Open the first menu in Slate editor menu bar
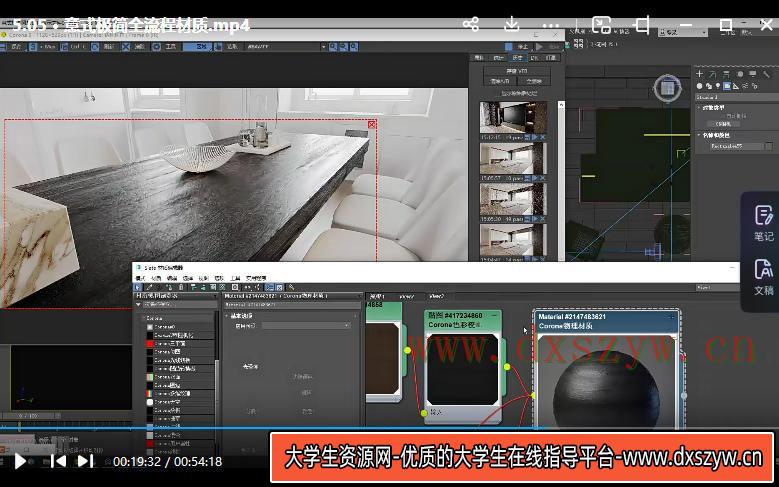This screenshot has height=487, width=779. pyautogui.click(x=141, y=278)
